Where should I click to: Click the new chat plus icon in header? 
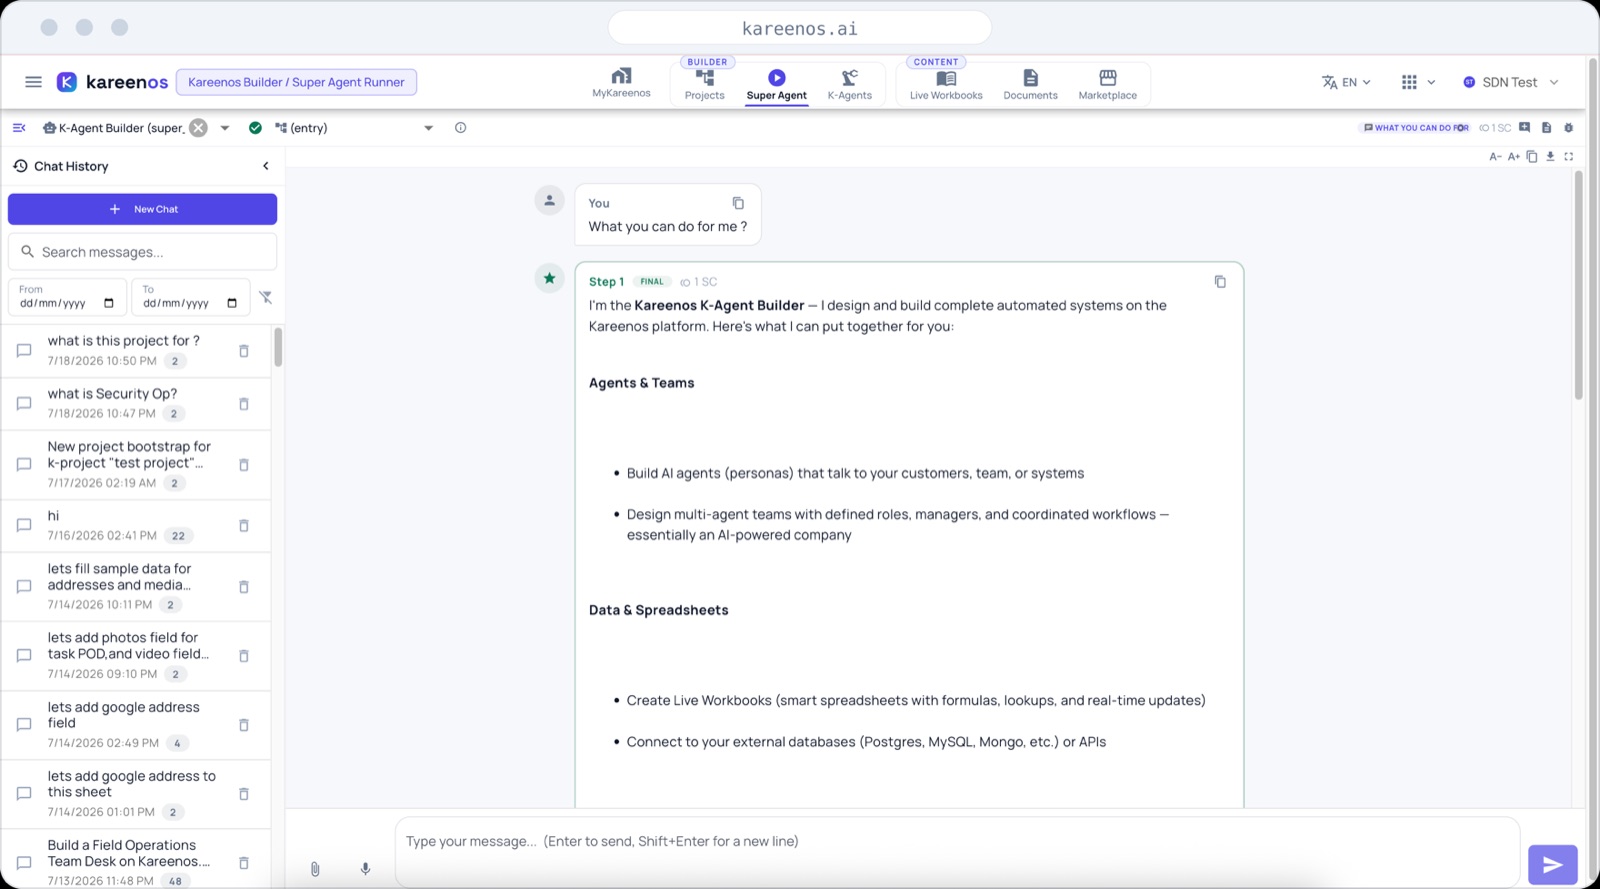coord(1524,128)
